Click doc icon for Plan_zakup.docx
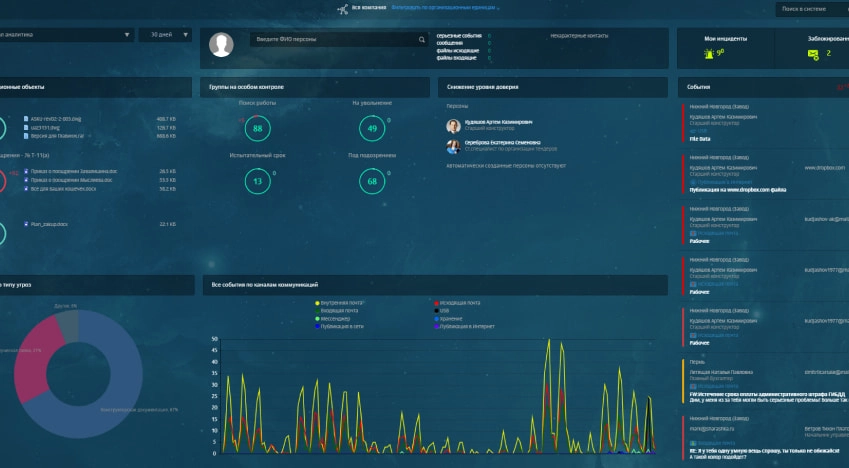 [x=26, y=224]
